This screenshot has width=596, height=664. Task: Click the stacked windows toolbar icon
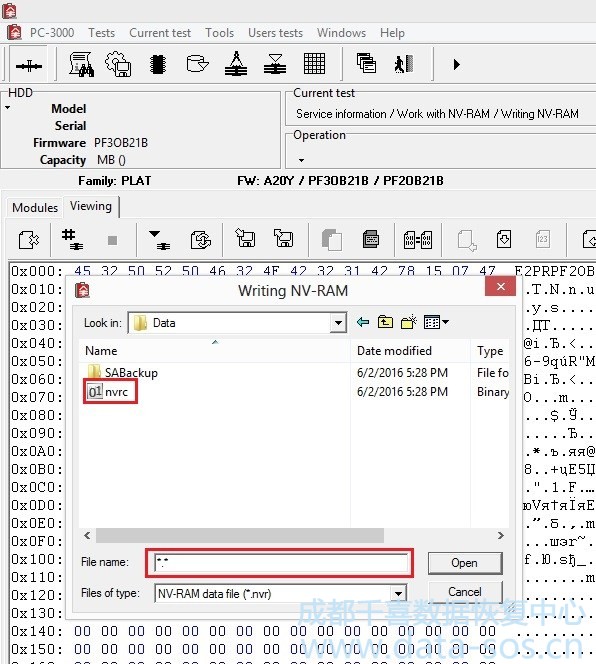(366, 64)
